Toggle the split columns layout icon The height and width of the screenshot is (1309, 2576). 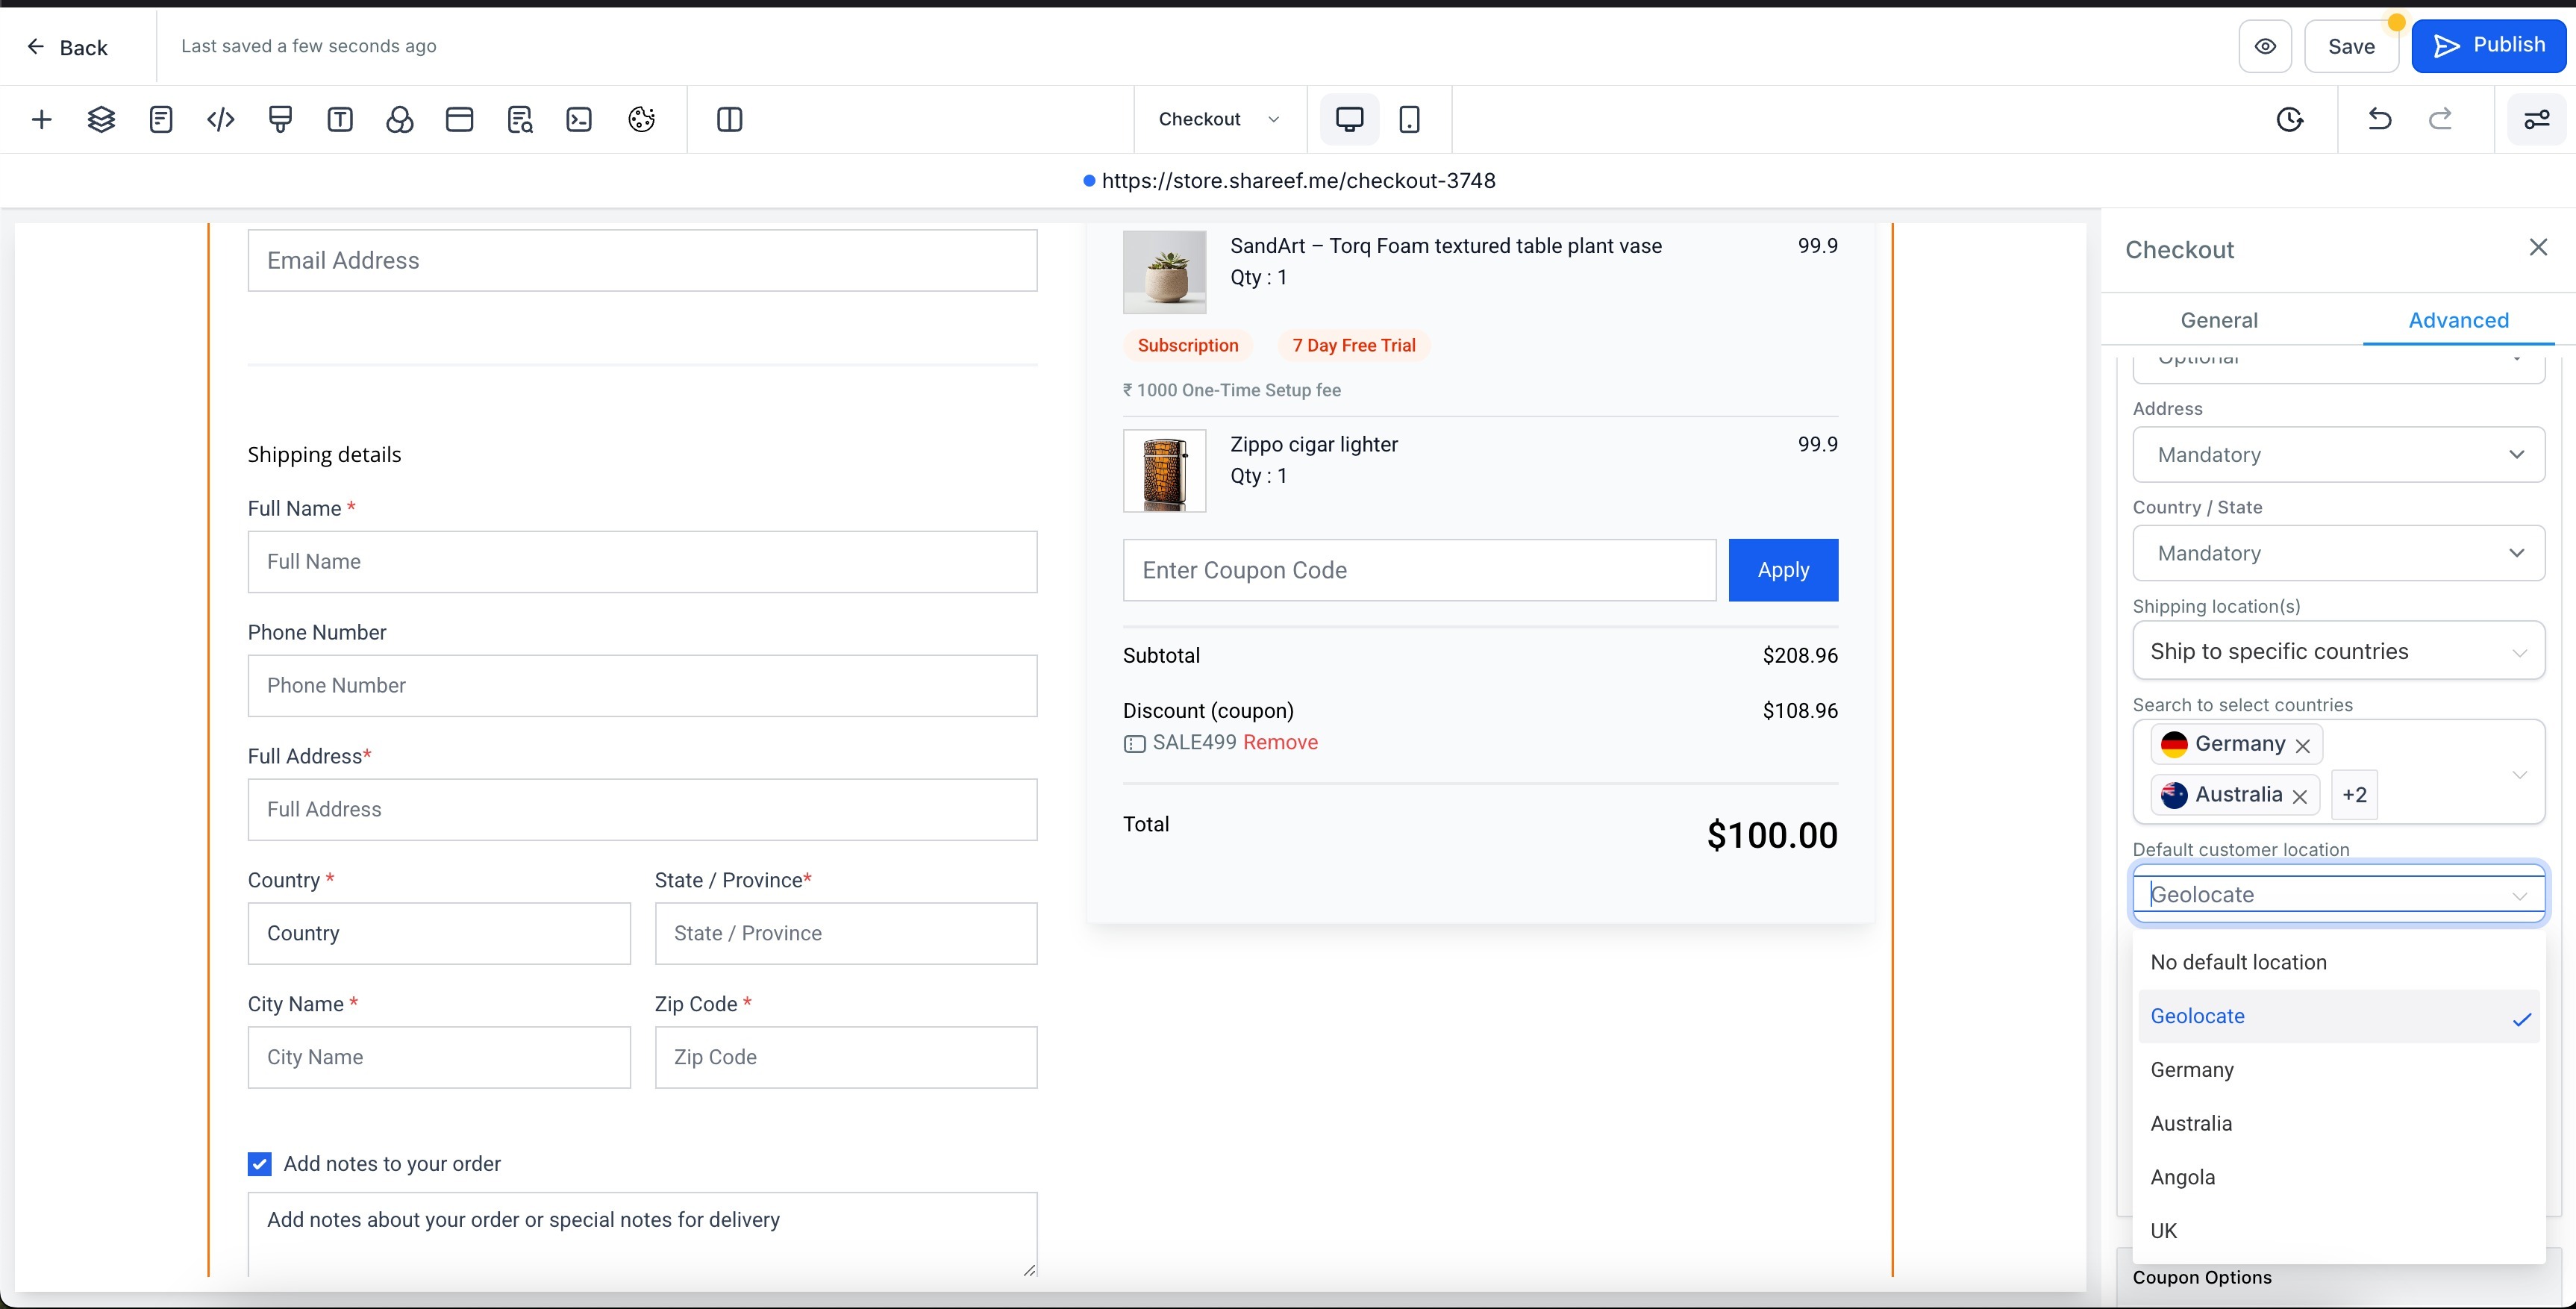pos(729,120)
